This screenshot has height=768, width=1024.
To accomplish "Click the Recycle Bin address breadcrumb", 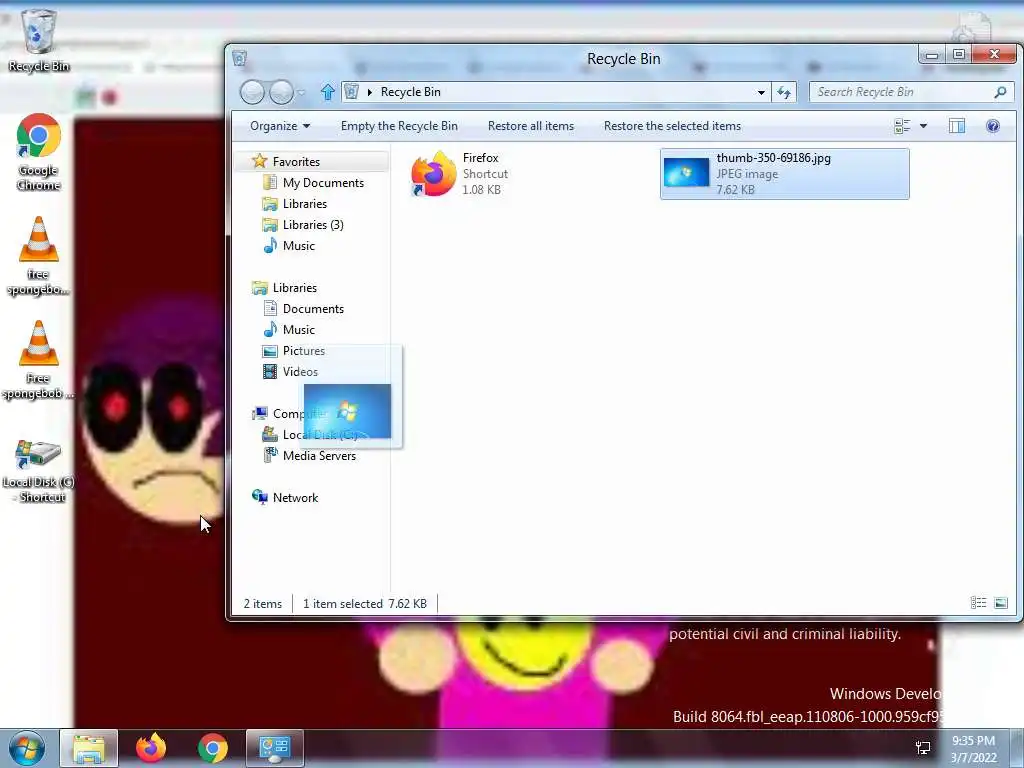I will (410, 92).
